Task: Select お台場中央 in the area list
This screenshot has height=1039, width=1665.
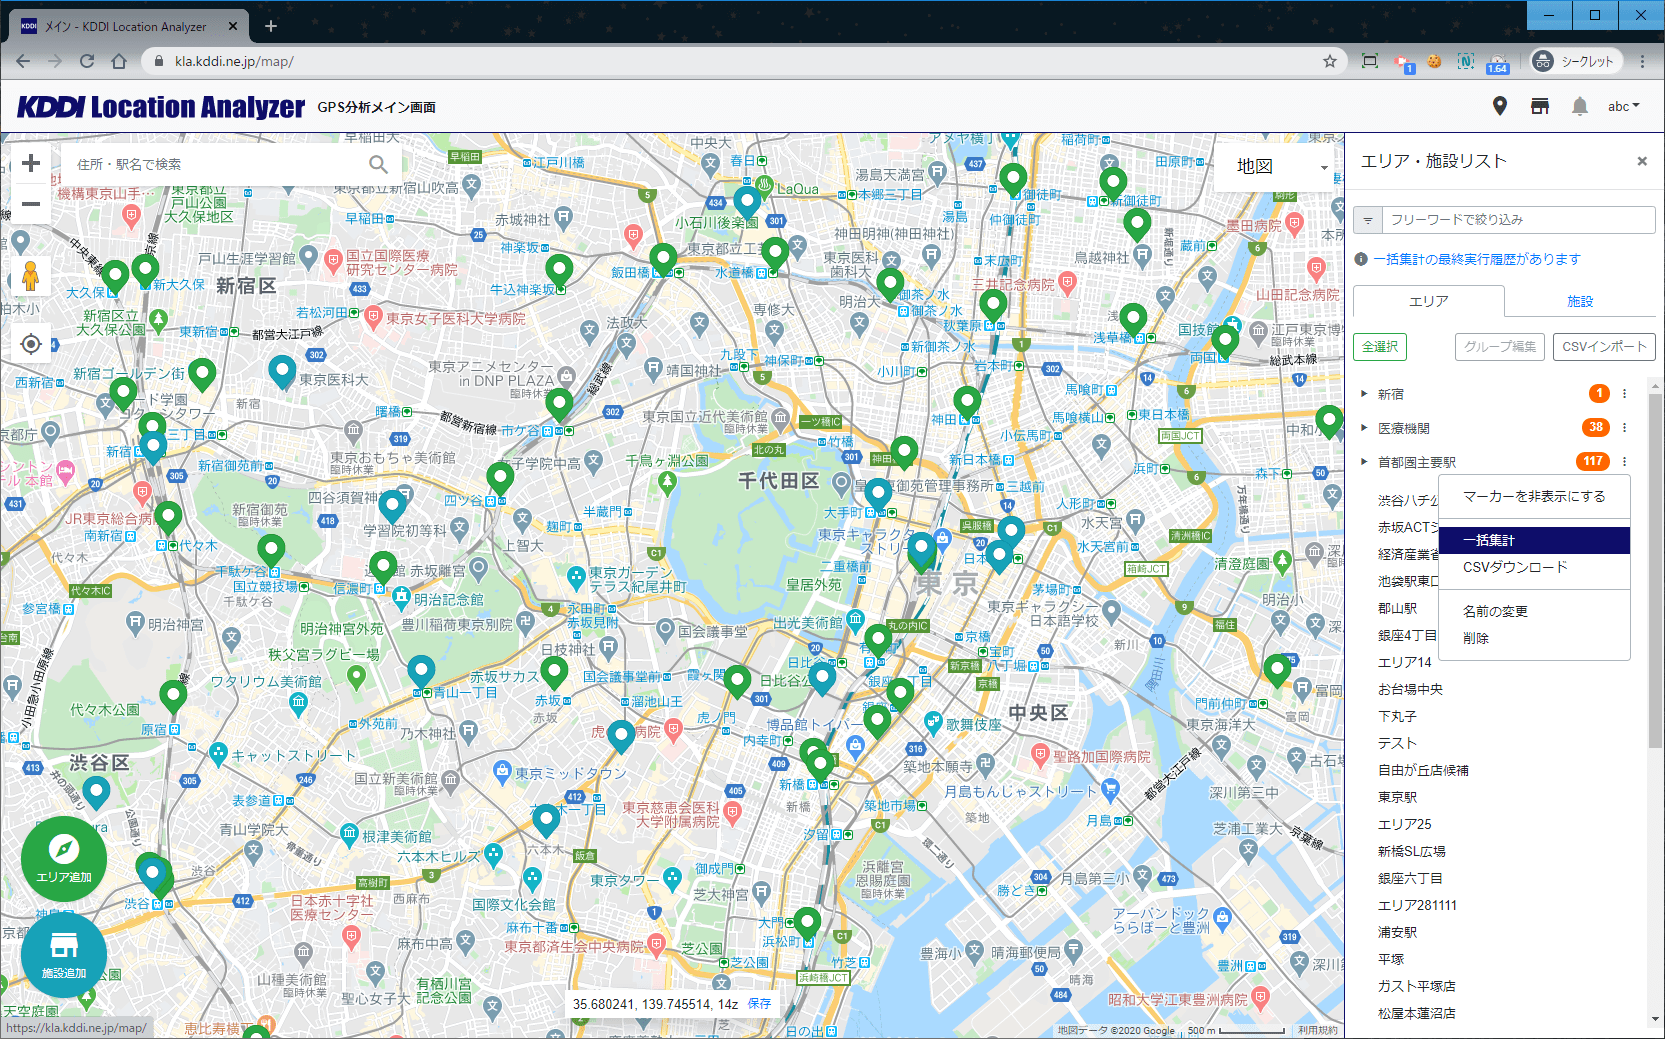Action: (x=1410, y=689)
